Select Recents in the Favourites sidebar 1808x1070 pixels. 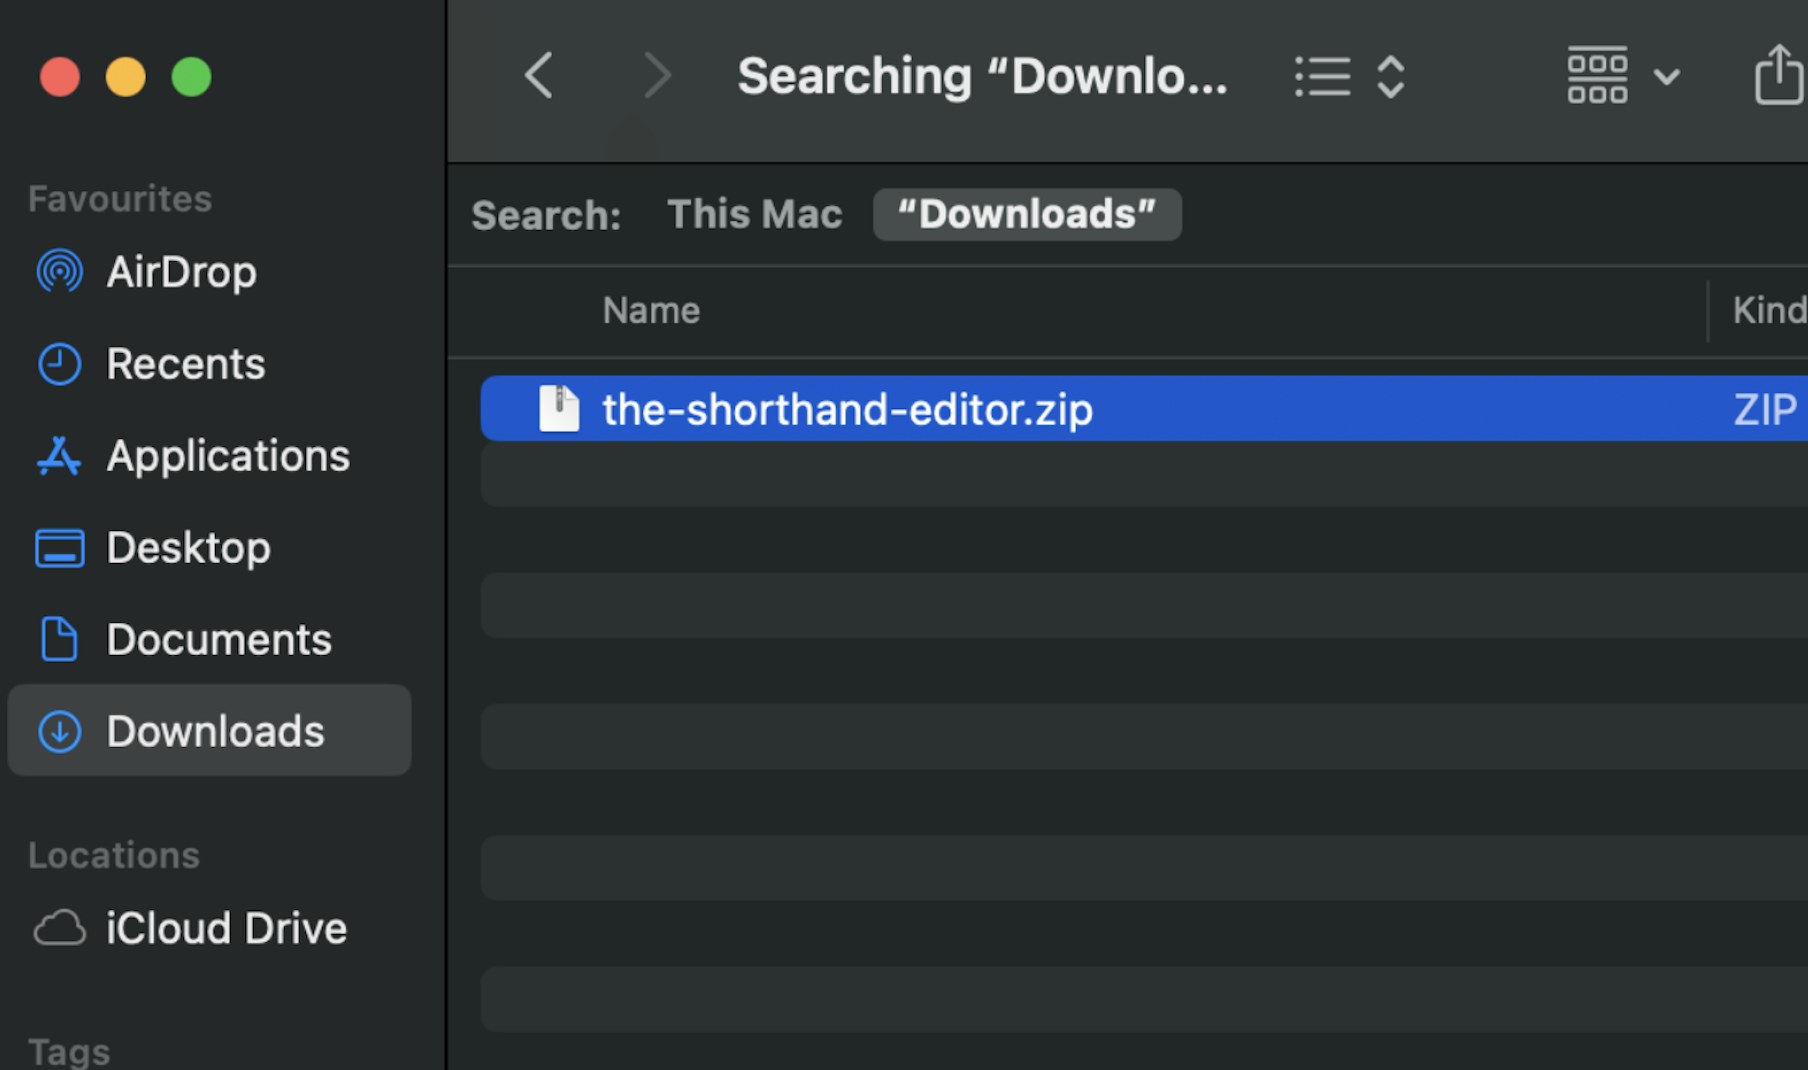tap(186, 363)
